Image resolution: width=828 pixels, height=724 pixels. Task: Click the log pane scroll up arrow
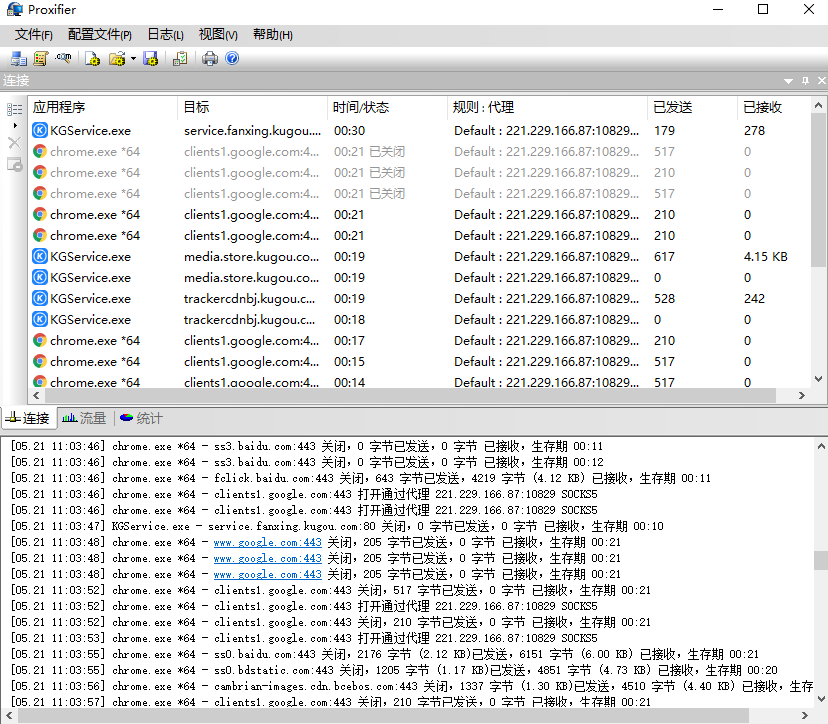coord(821,447)
